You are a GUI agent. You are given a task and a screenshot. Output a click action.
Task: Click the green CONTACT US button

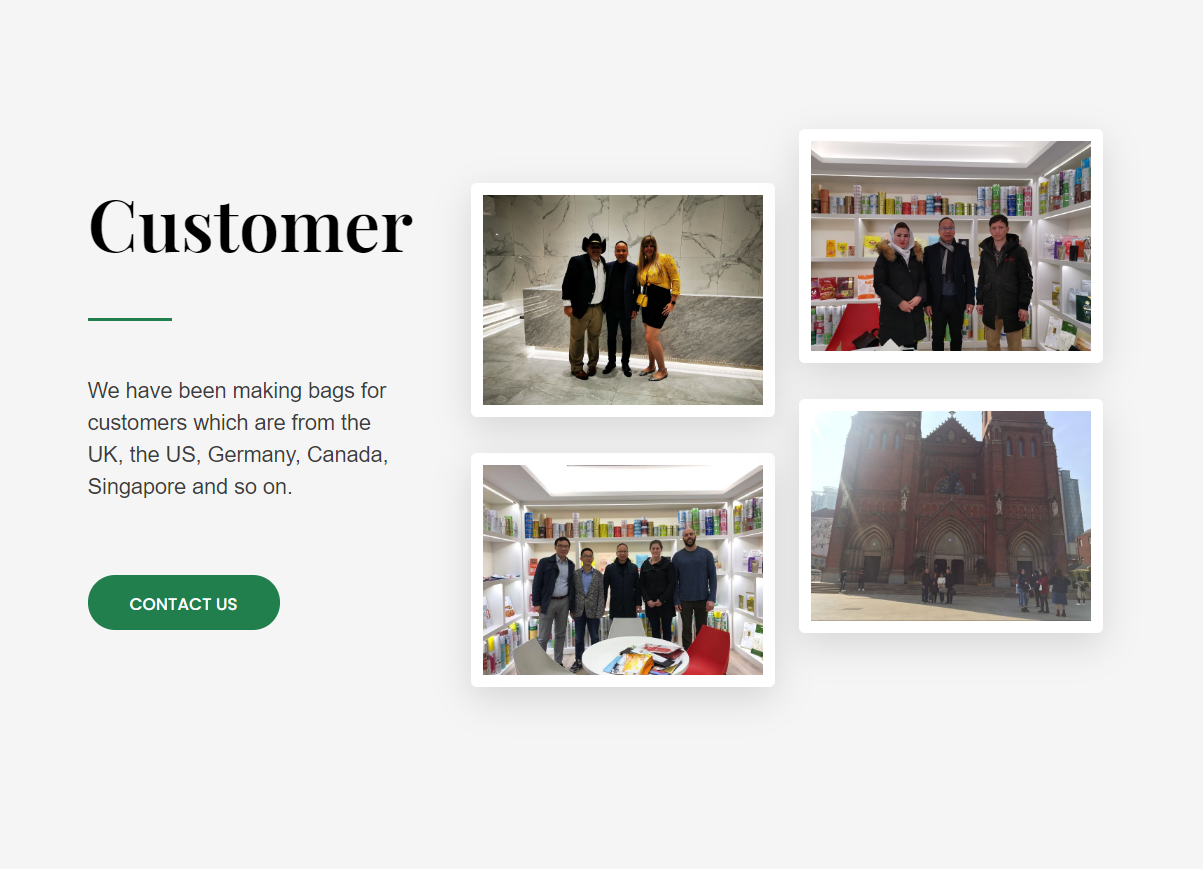(x=184, y=603)
